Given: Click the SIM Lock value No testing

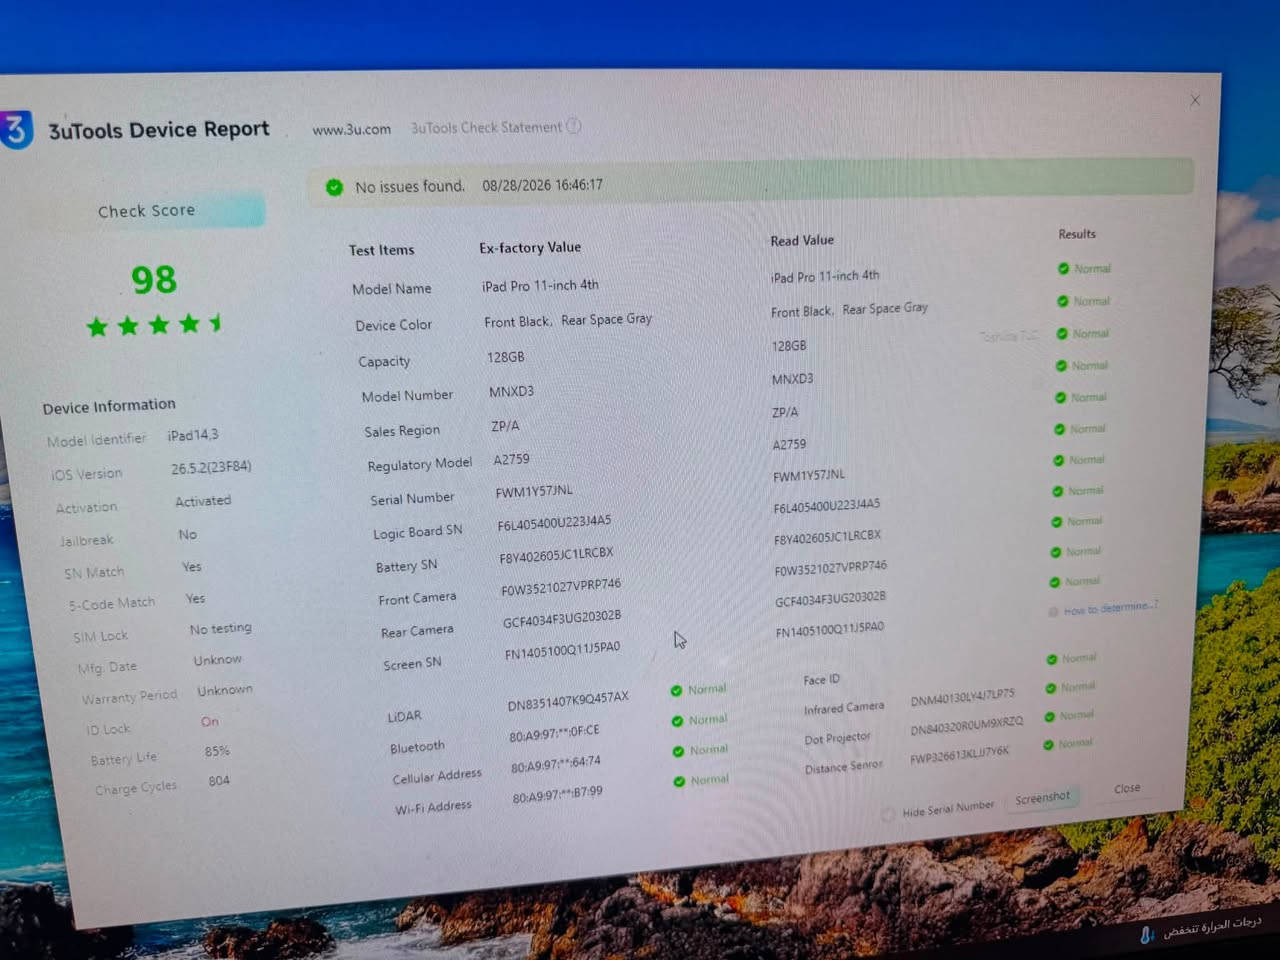Looking at the screenshot, I should tap(221, 628).
